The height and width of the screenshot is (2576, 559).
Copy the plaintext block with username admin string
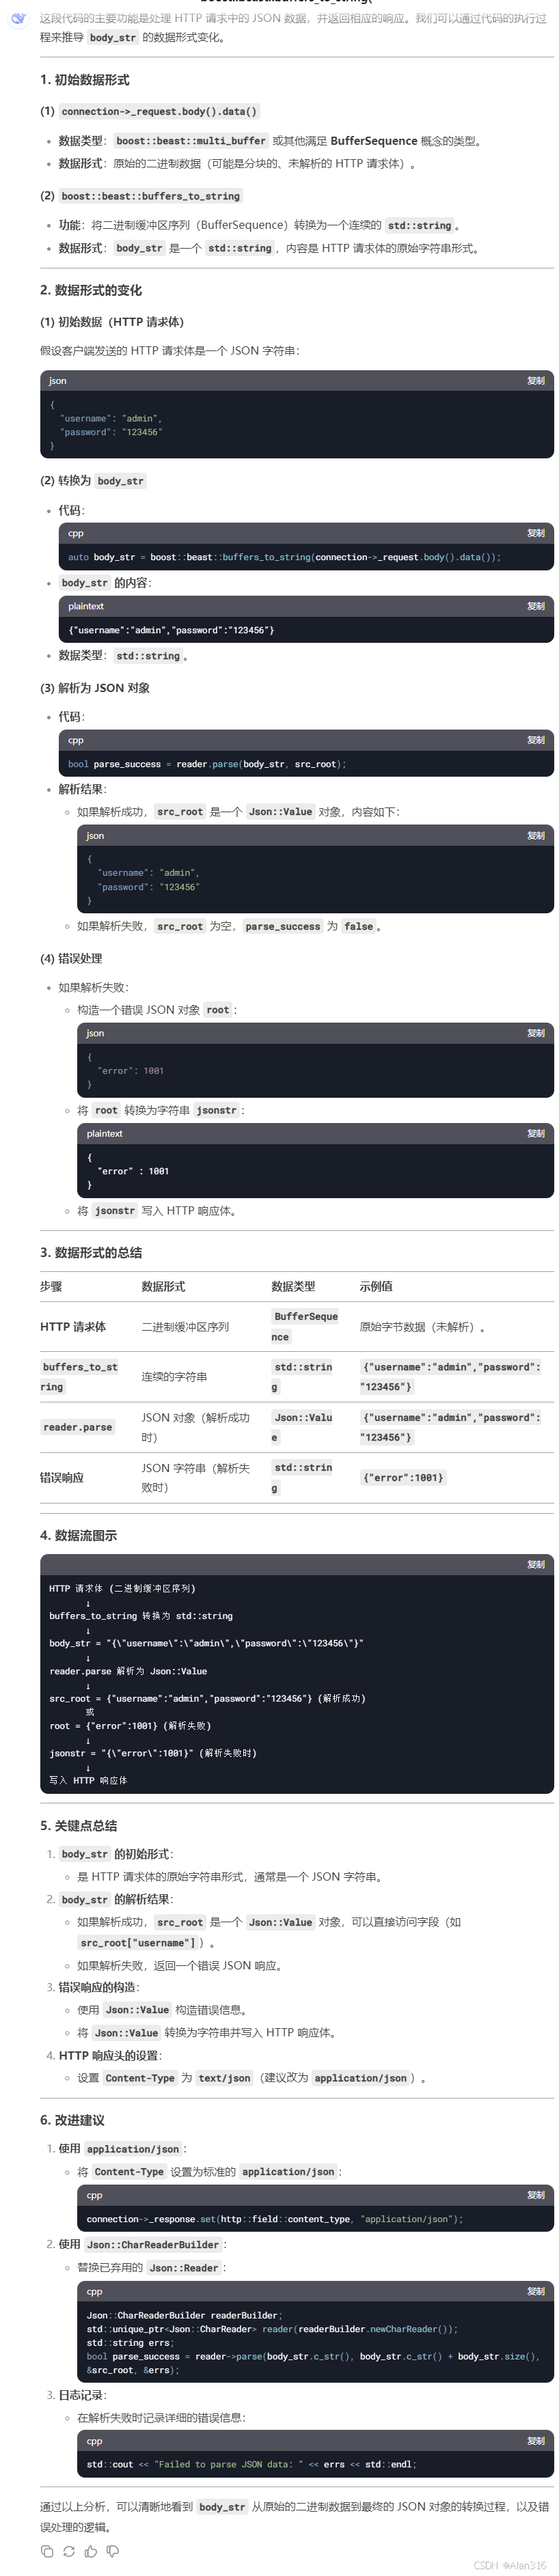tap(536, 606)
